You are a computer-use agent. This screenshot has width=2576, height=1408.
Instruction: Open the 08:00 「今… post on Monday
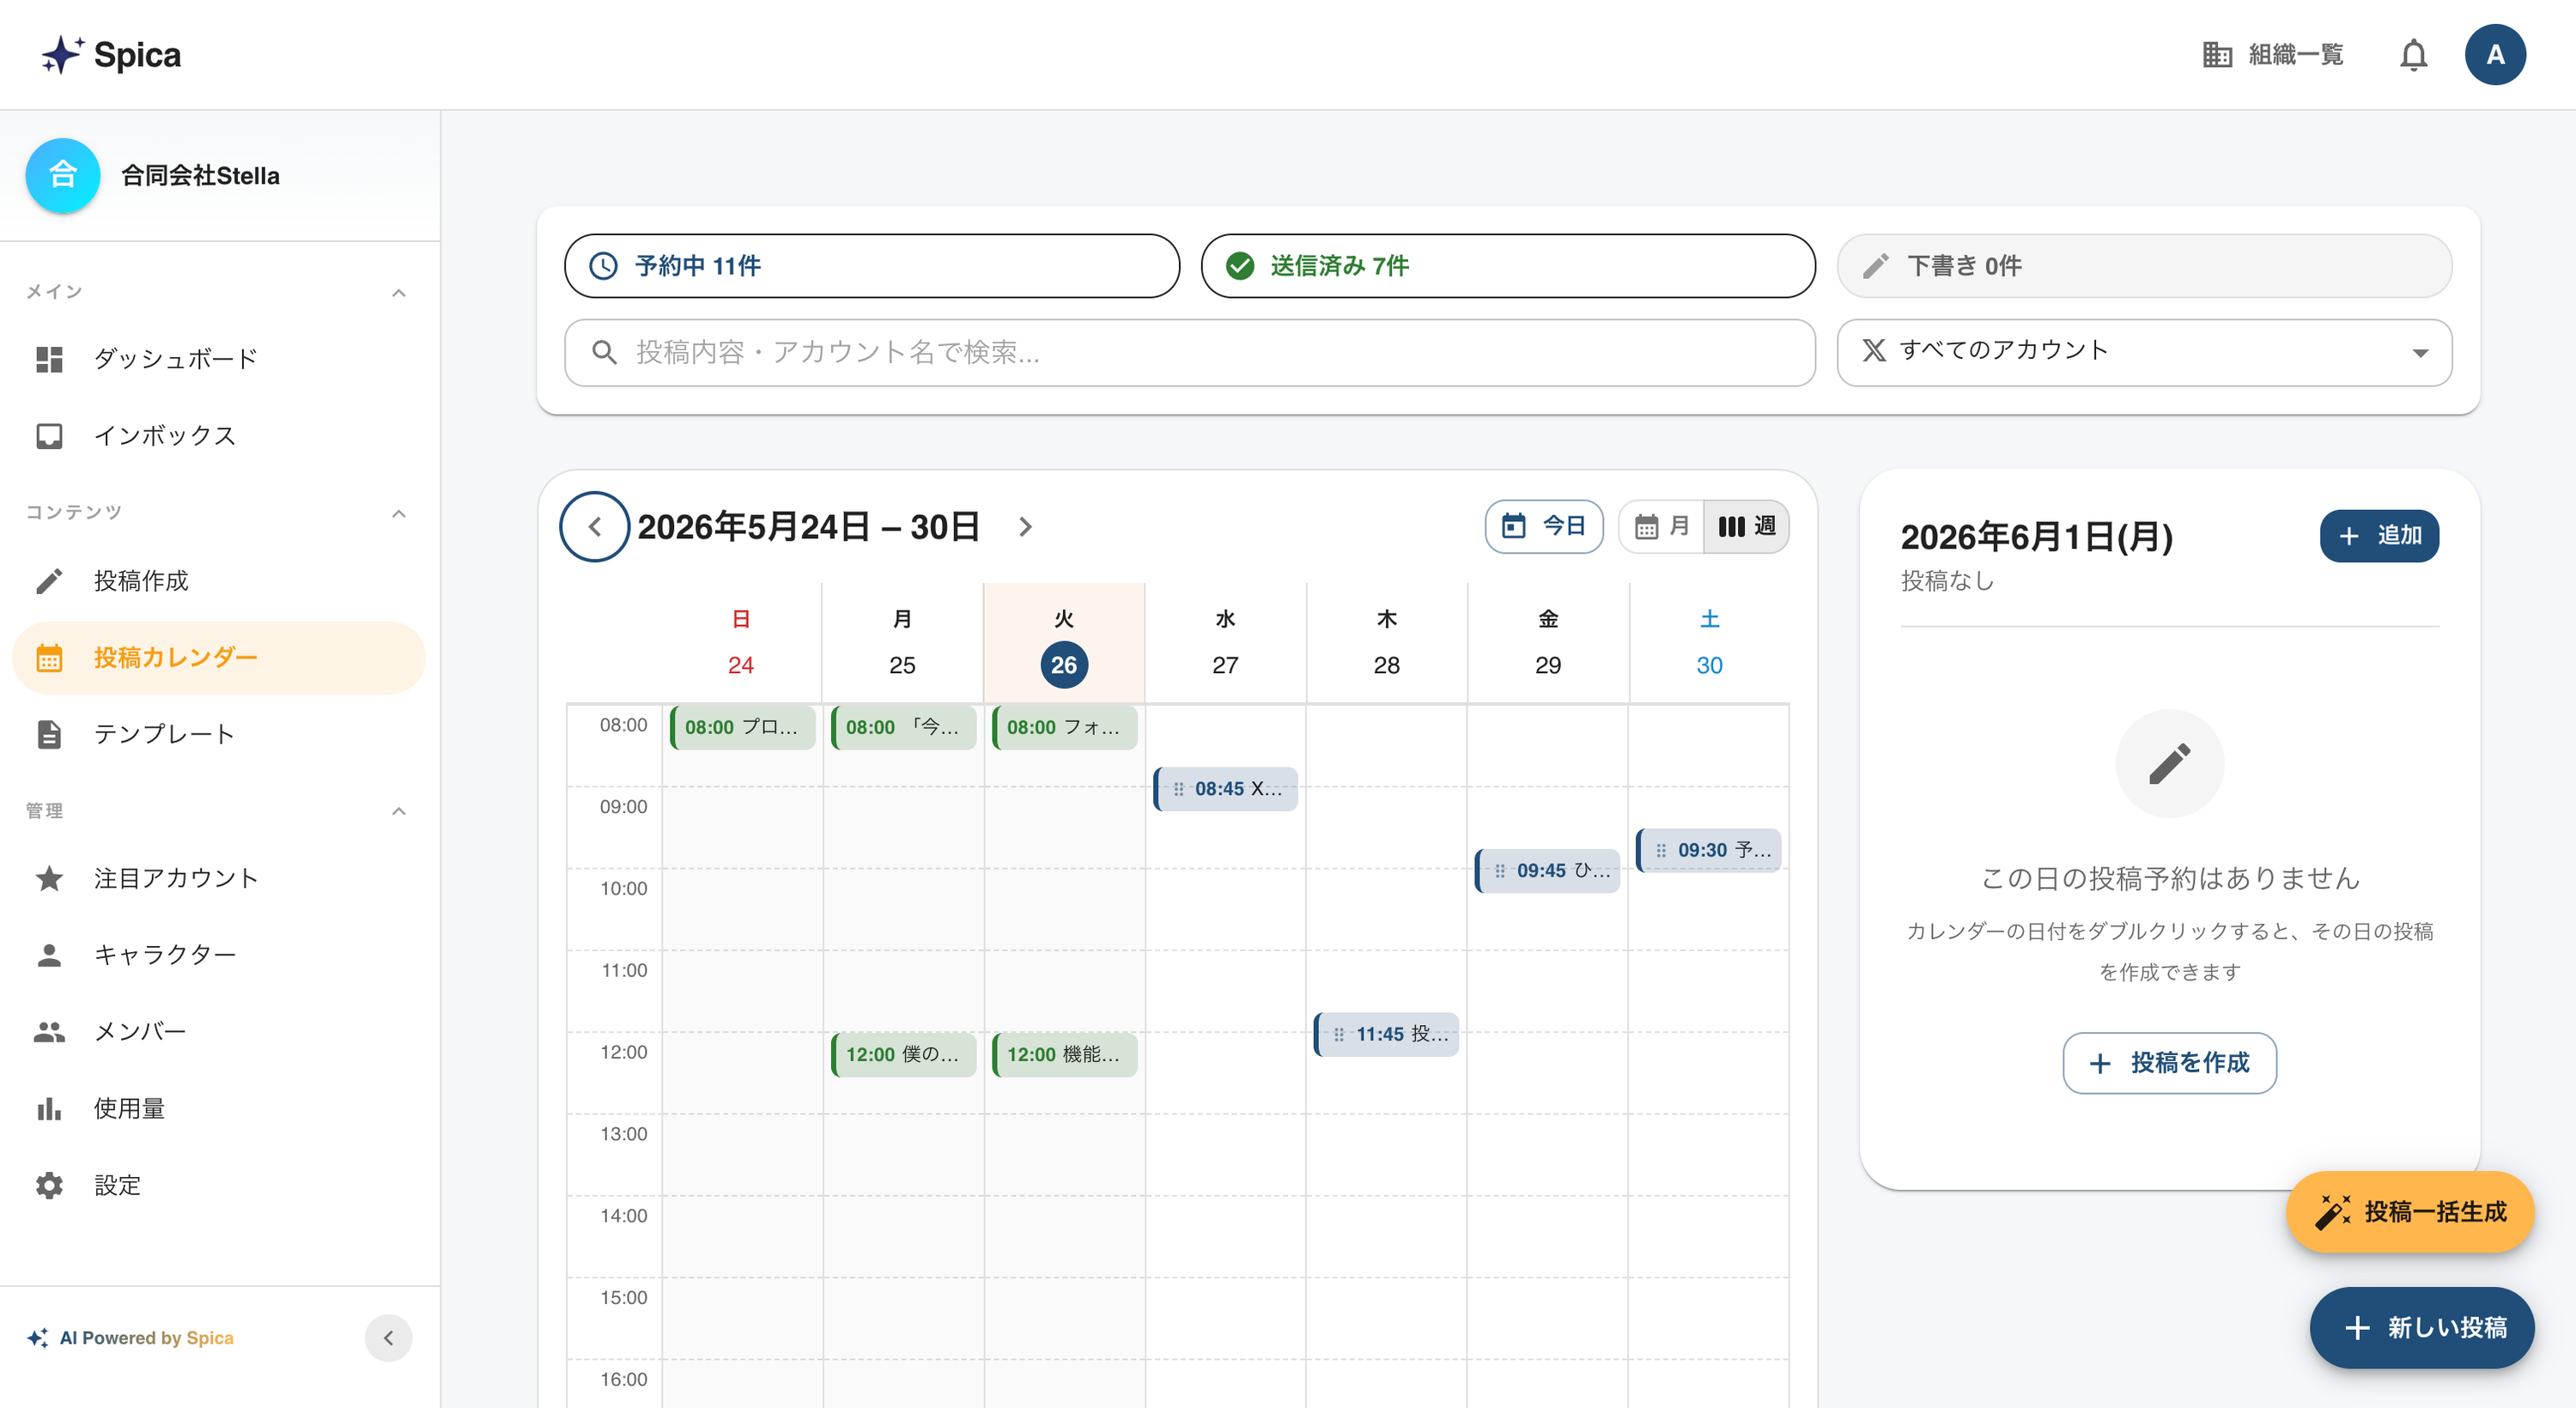click(x=903, y=727)
